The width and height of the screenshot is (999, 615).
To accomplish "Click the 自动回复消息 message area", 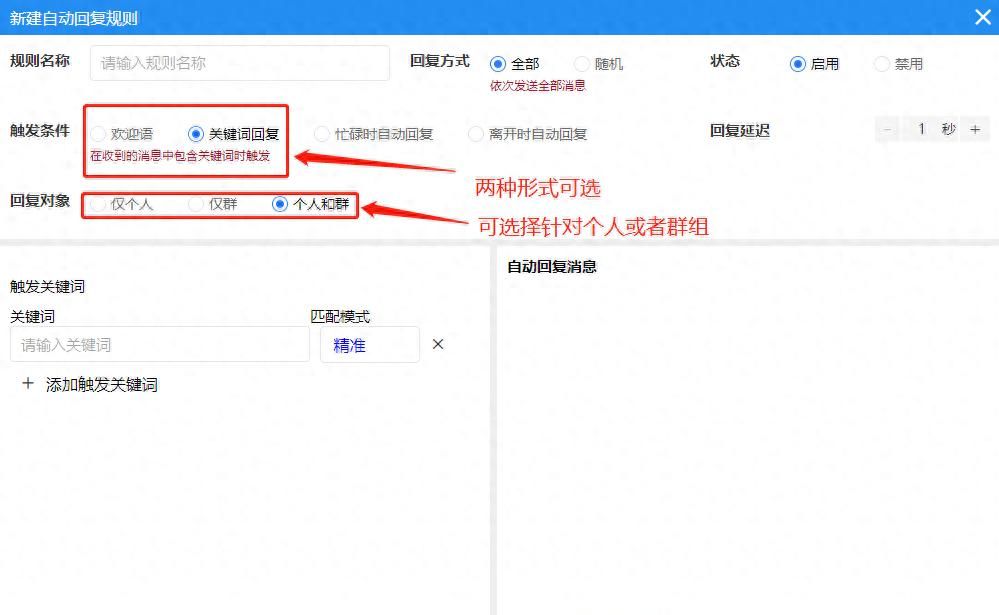I will (x=740, y=420).
